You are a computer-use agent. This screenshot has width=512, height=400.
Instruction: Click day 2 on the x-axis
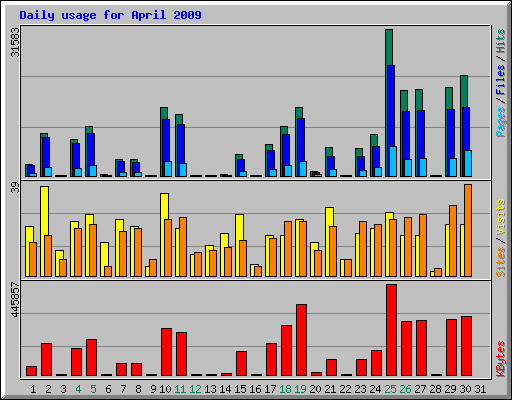pos(48,389)
